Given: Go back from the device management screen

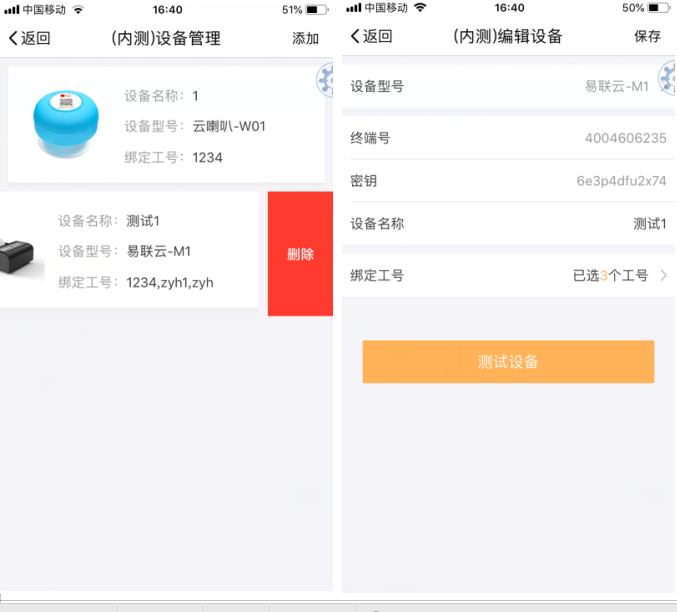Looking at the screenshot, I should tap(29, 38).
